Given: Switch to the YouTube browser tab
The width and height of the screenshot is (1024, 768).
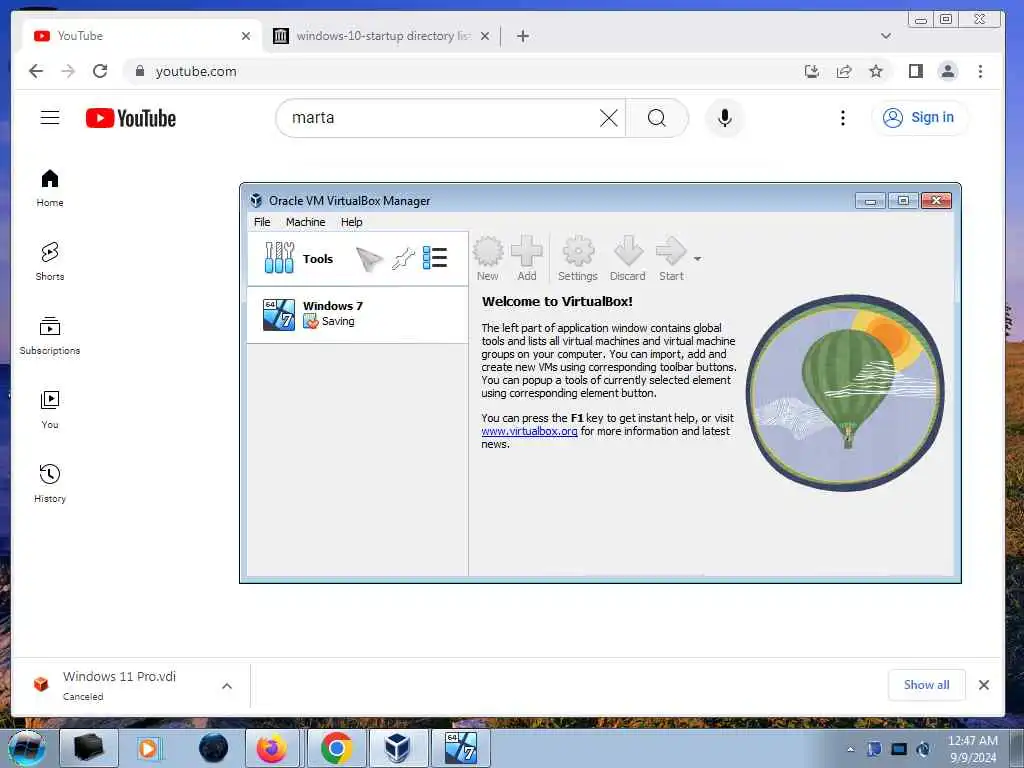Looking at the screenshot, I should click(142, 36).
